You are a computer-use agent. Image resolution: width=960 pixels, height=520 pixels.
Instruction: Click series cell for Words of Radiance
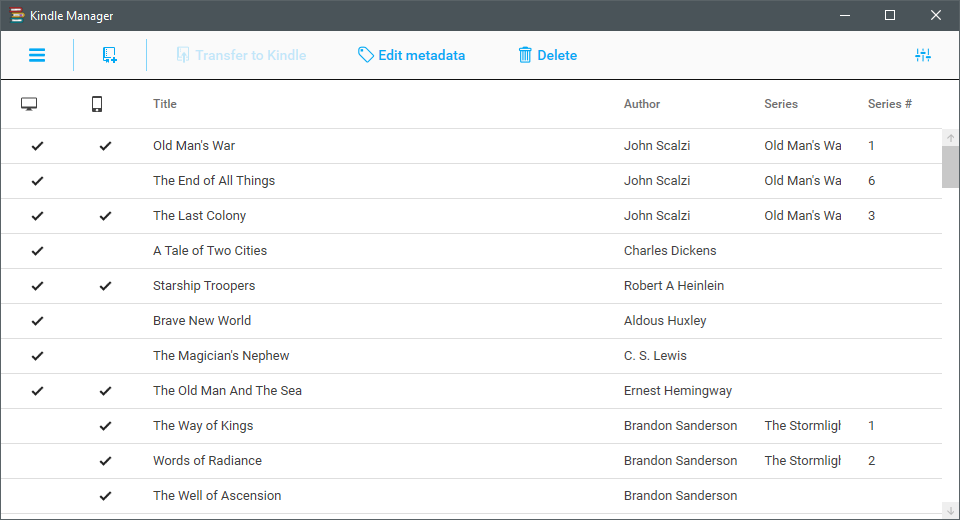803,461
